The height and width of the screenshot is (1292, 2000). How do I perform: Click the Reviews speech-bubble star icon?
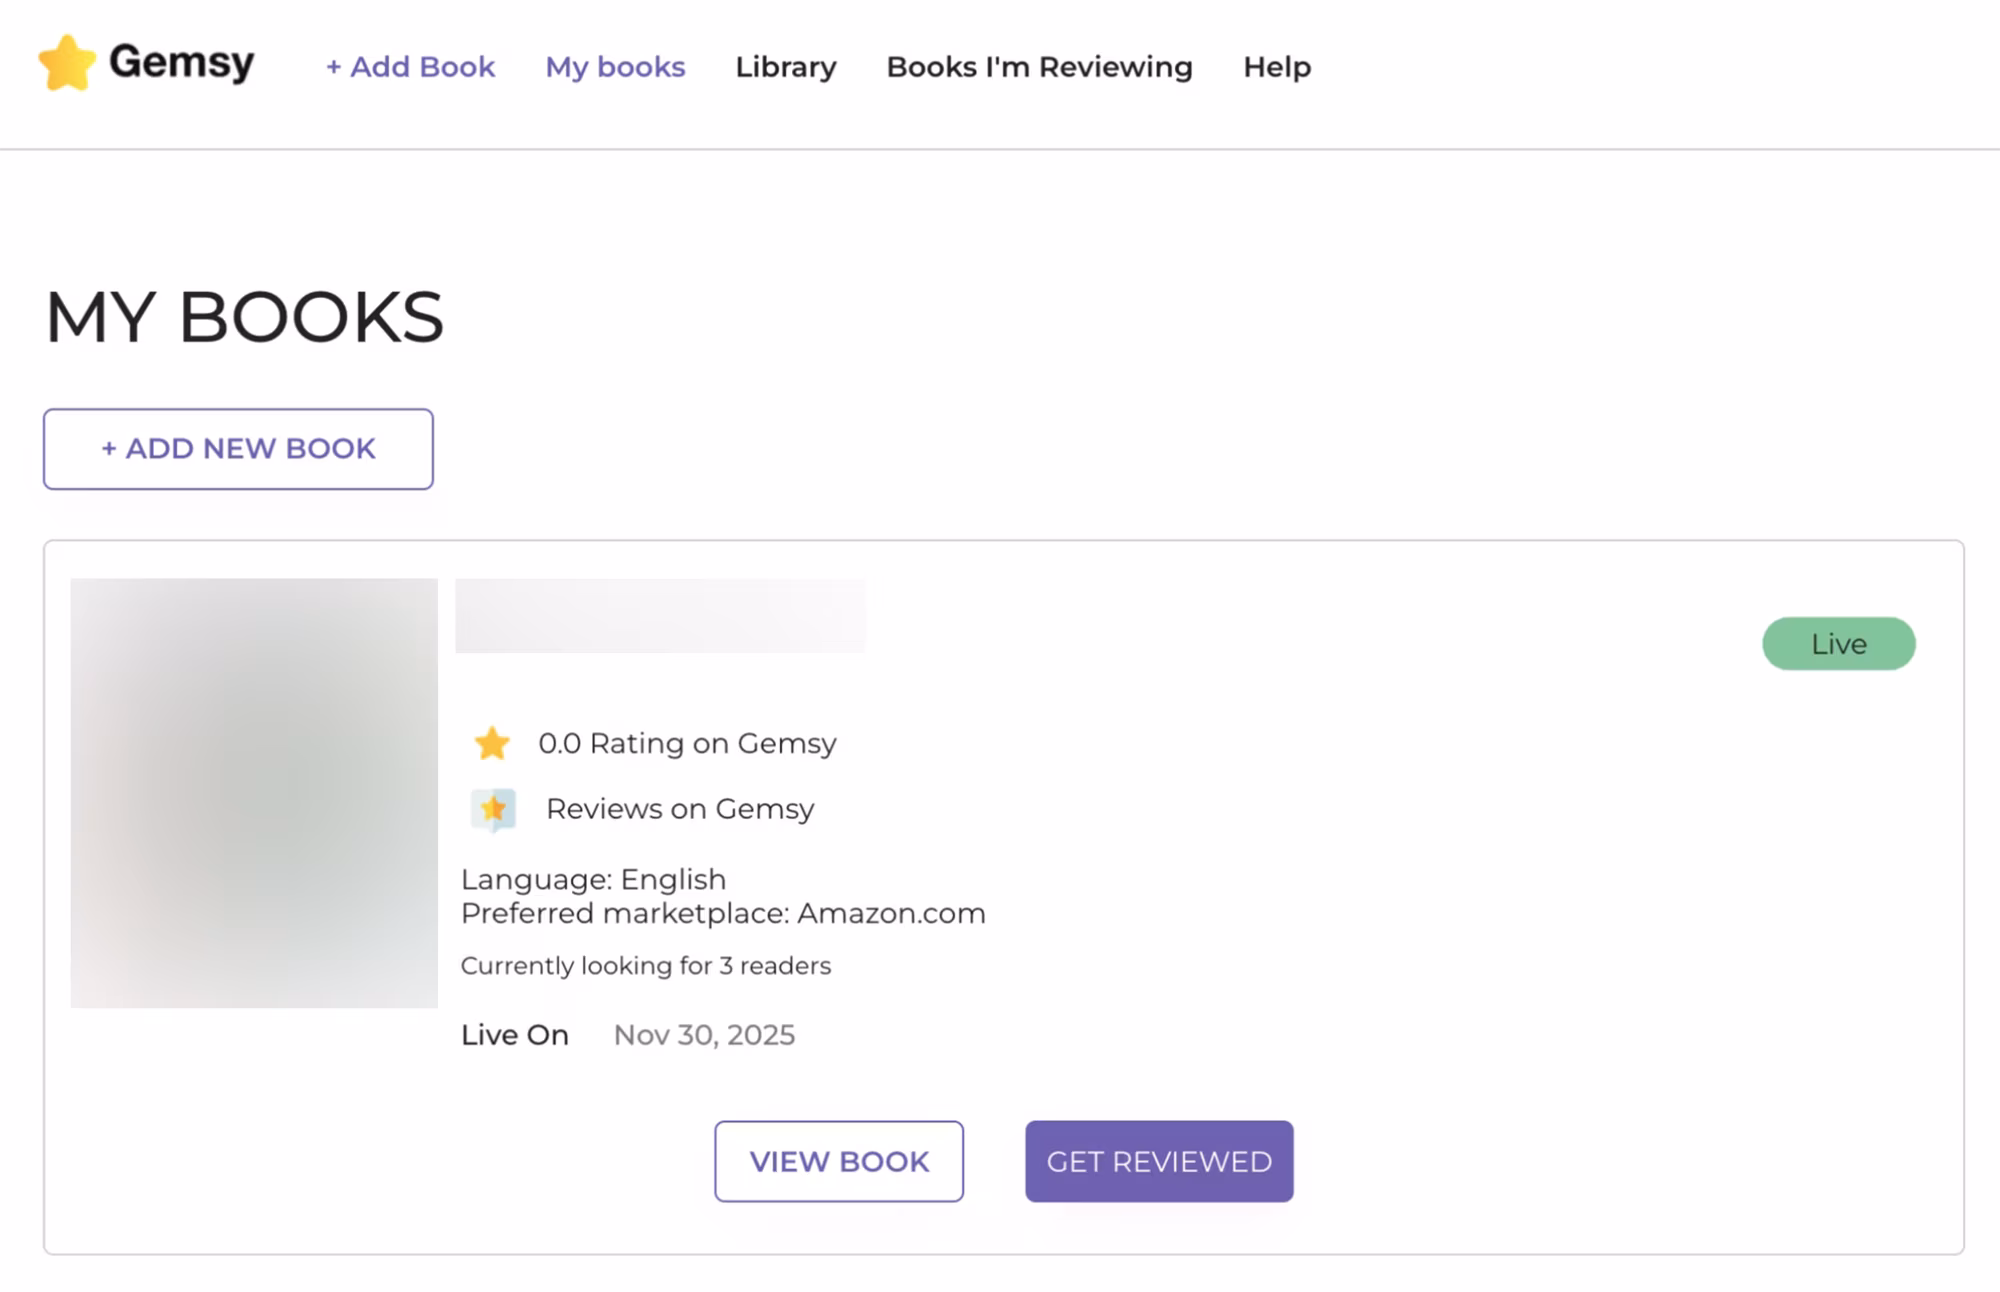(494, 808)
